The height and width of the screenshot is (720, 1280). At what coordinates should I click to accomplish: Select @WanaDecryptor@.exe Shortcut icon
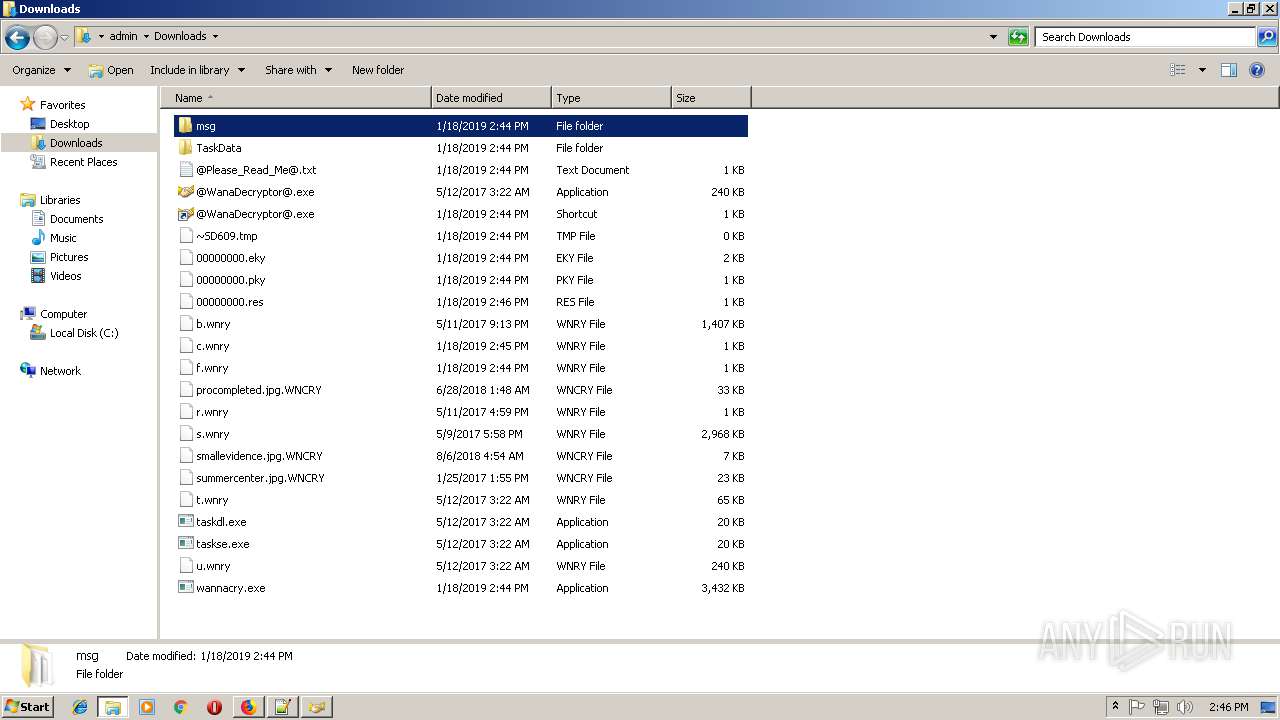(185, 214)
